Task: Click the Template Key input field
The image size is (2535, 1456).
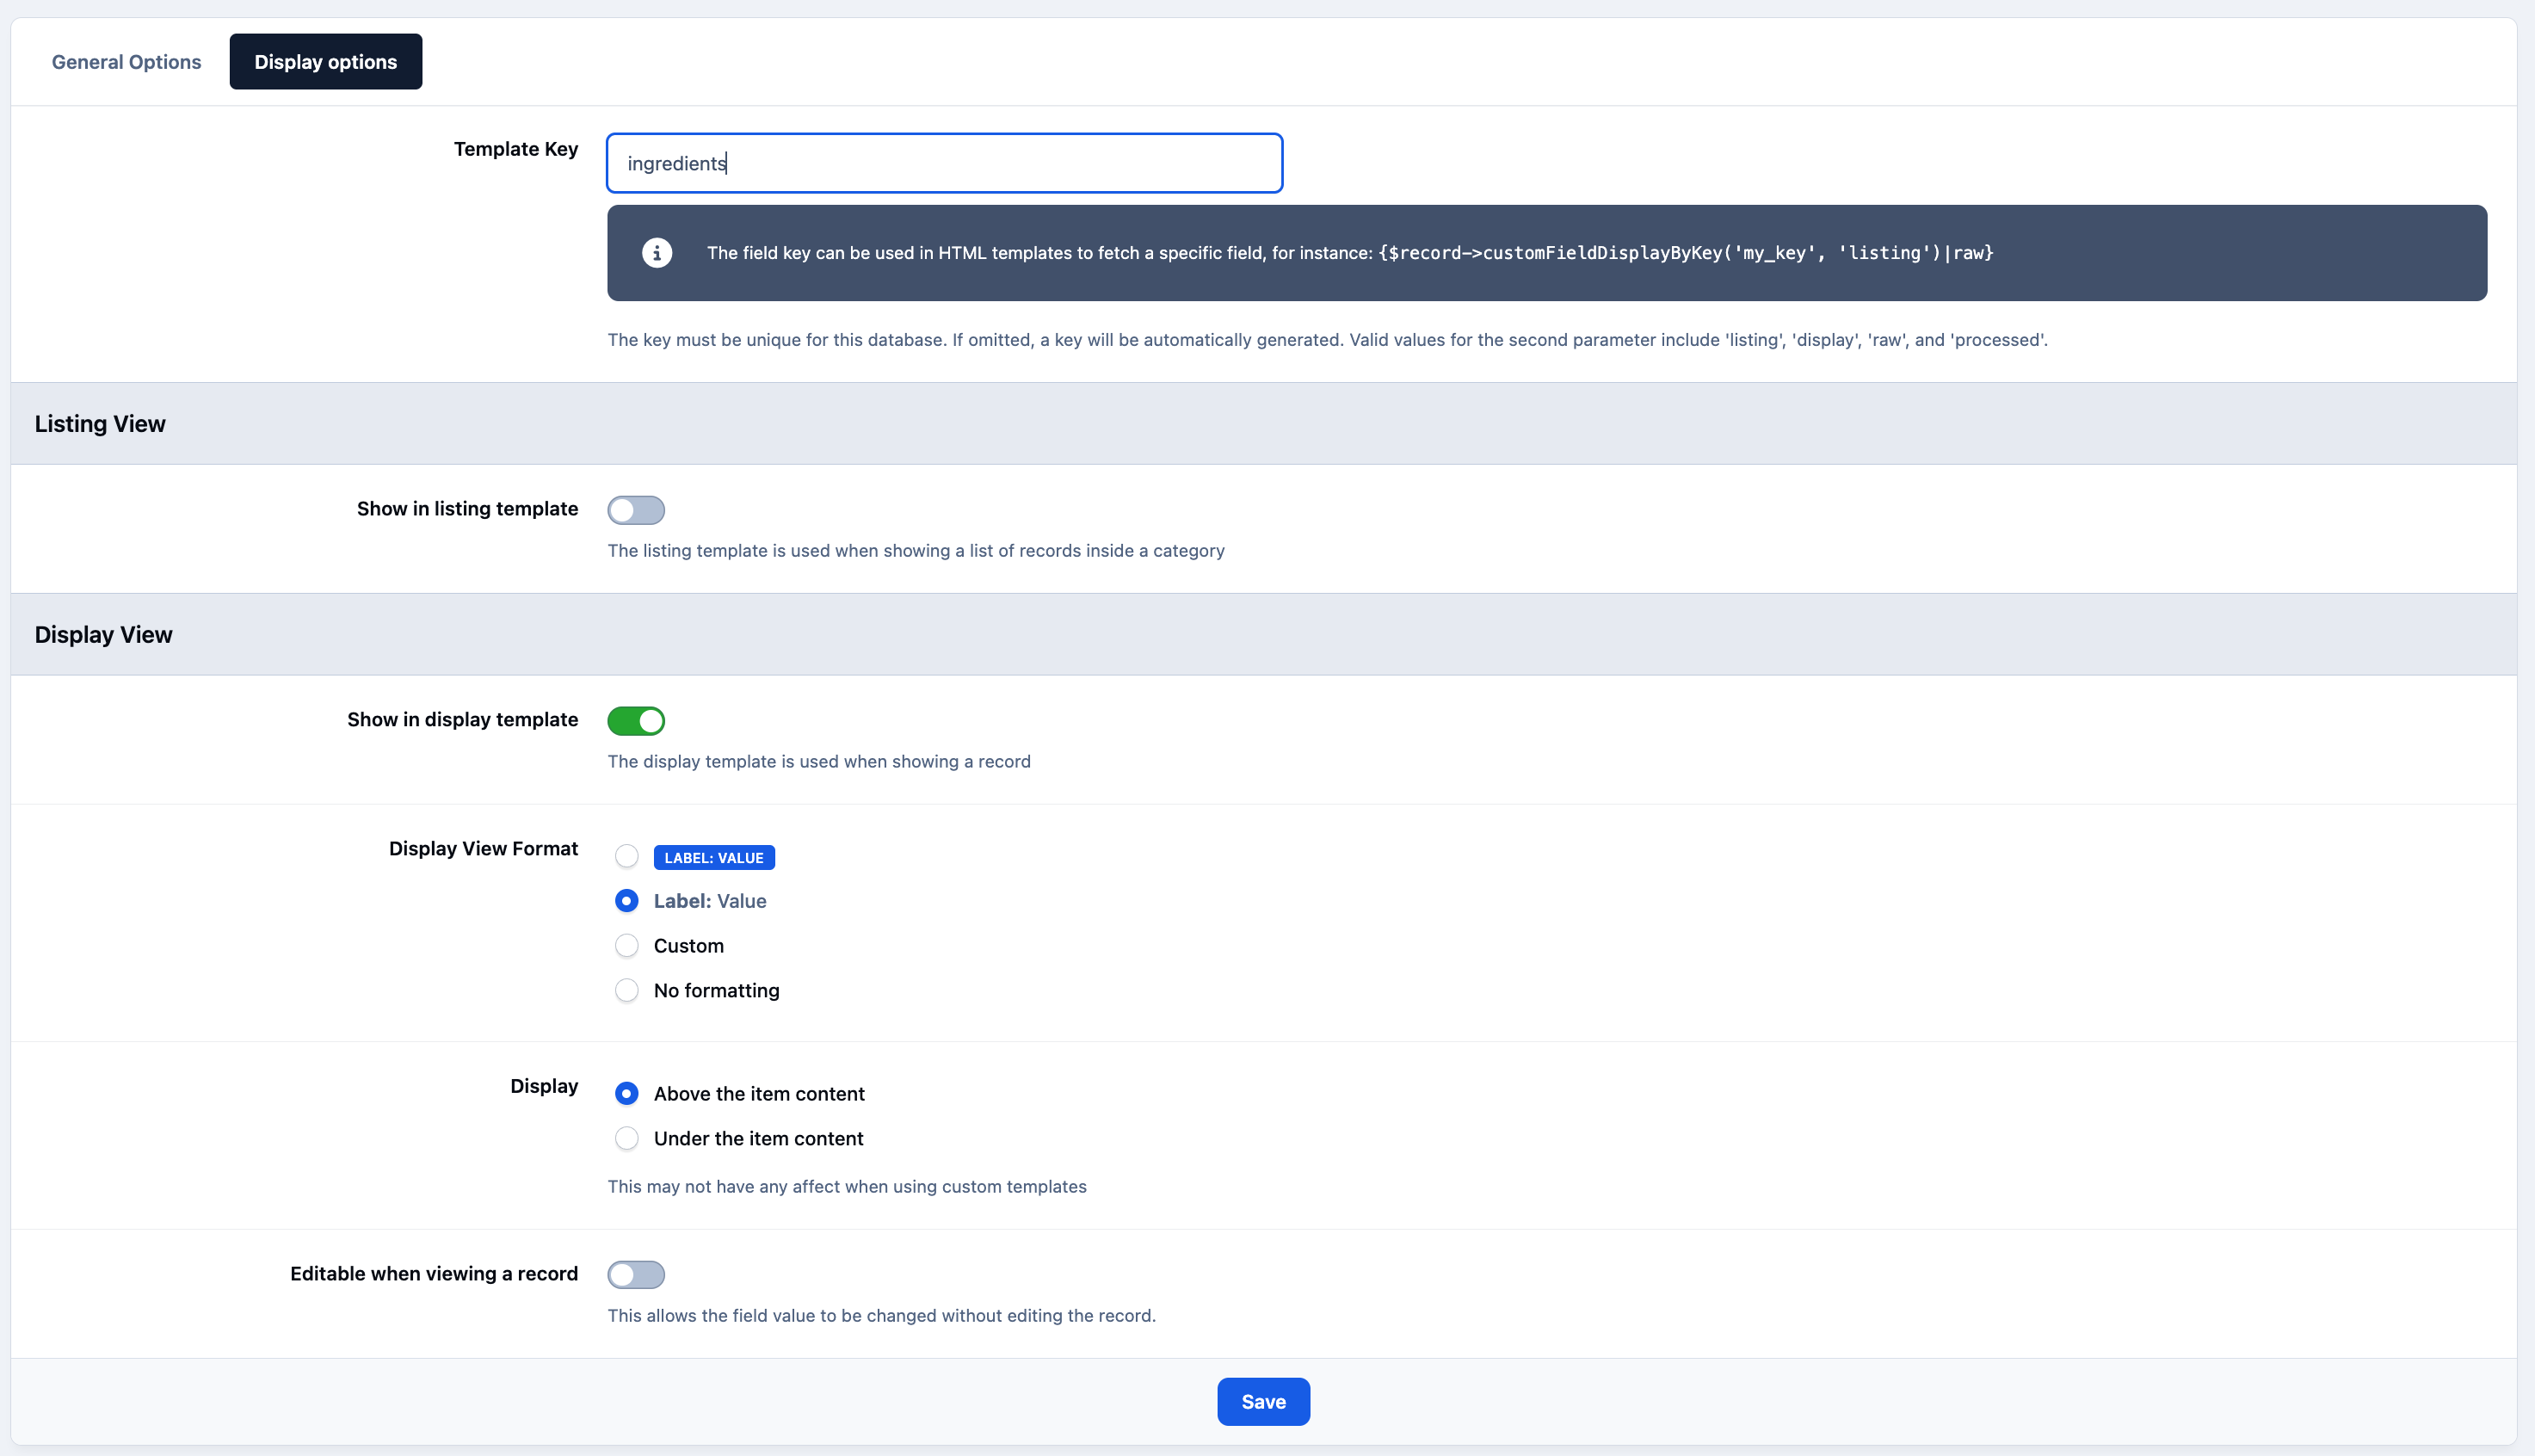Action: (x=944, y=163)
